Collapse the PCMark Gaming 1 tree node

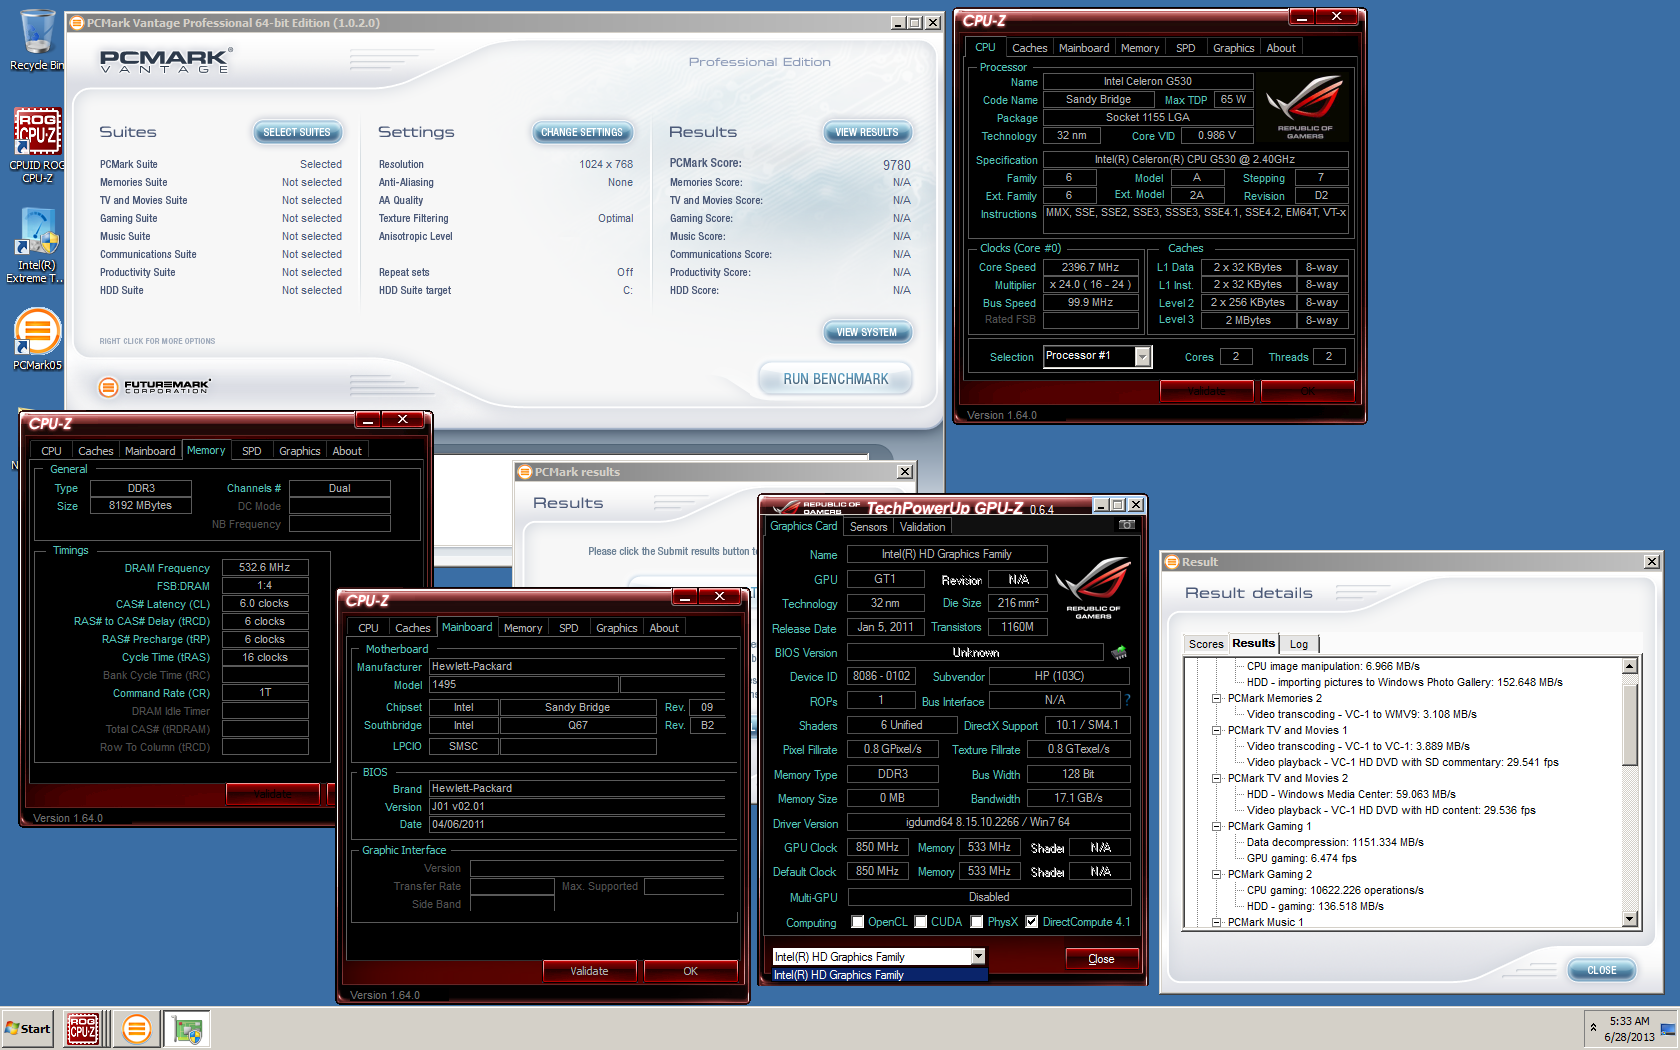pos(1216,826)
